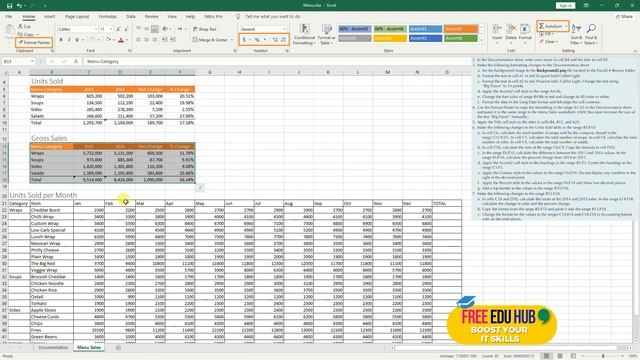Open AutoSum dropdown arrow
This screenshot has height=360, width=640.
566,26
